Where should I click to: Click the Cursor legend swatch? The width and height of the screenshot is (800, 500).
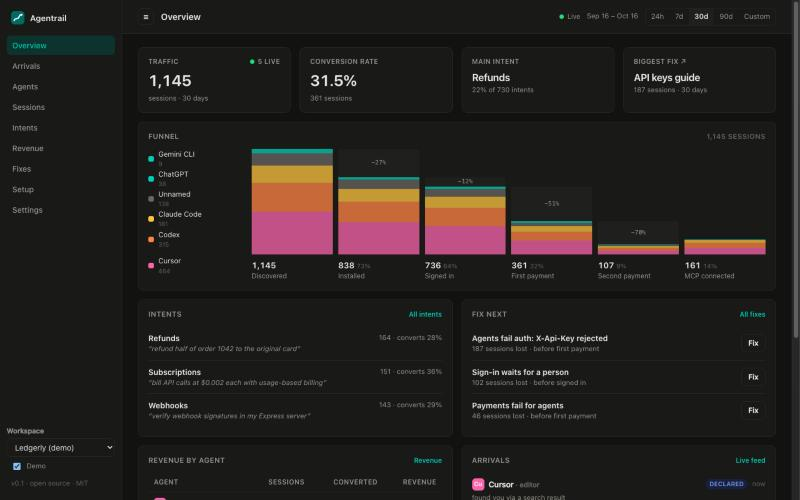tap(151, 265)
